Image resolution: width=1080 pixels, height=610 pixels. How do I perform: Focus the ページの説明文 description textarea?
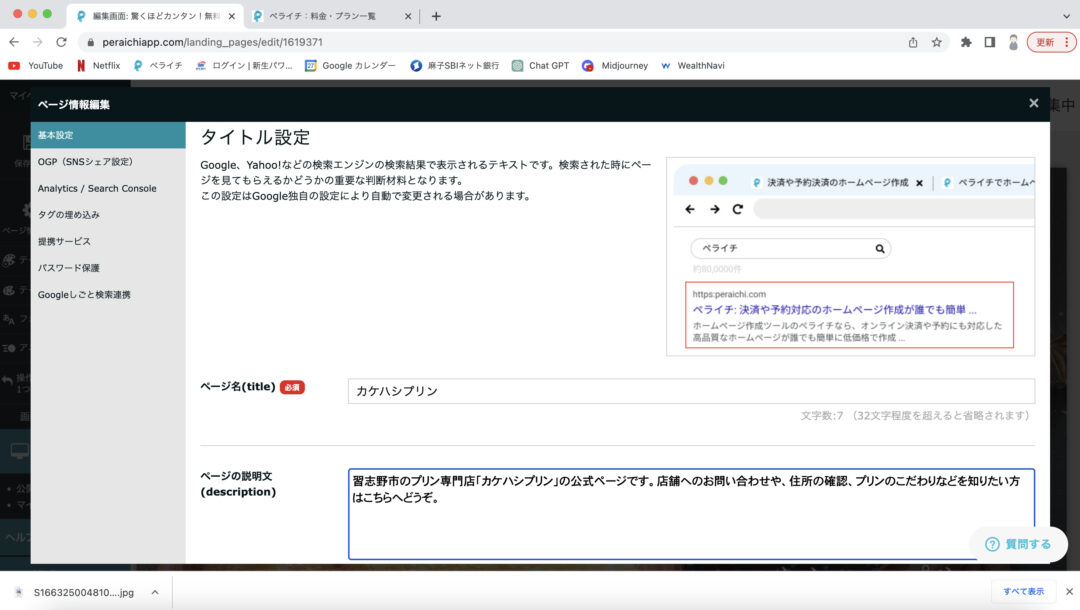pyautogui.click(x=691, y=514)
